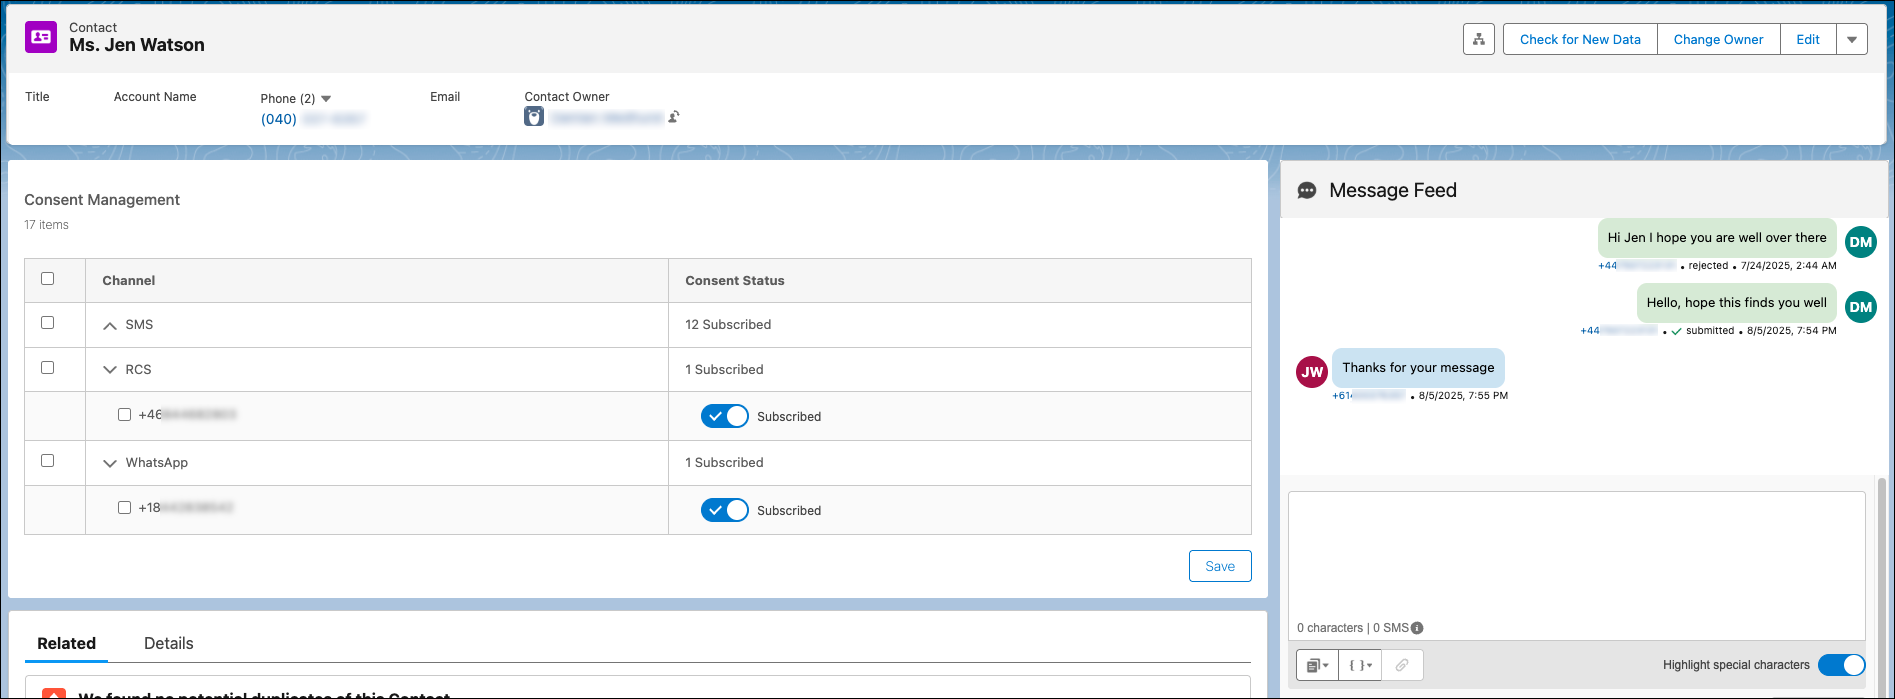Click the +44 number link under 'Hi Jen' message

coord(1636,266)
